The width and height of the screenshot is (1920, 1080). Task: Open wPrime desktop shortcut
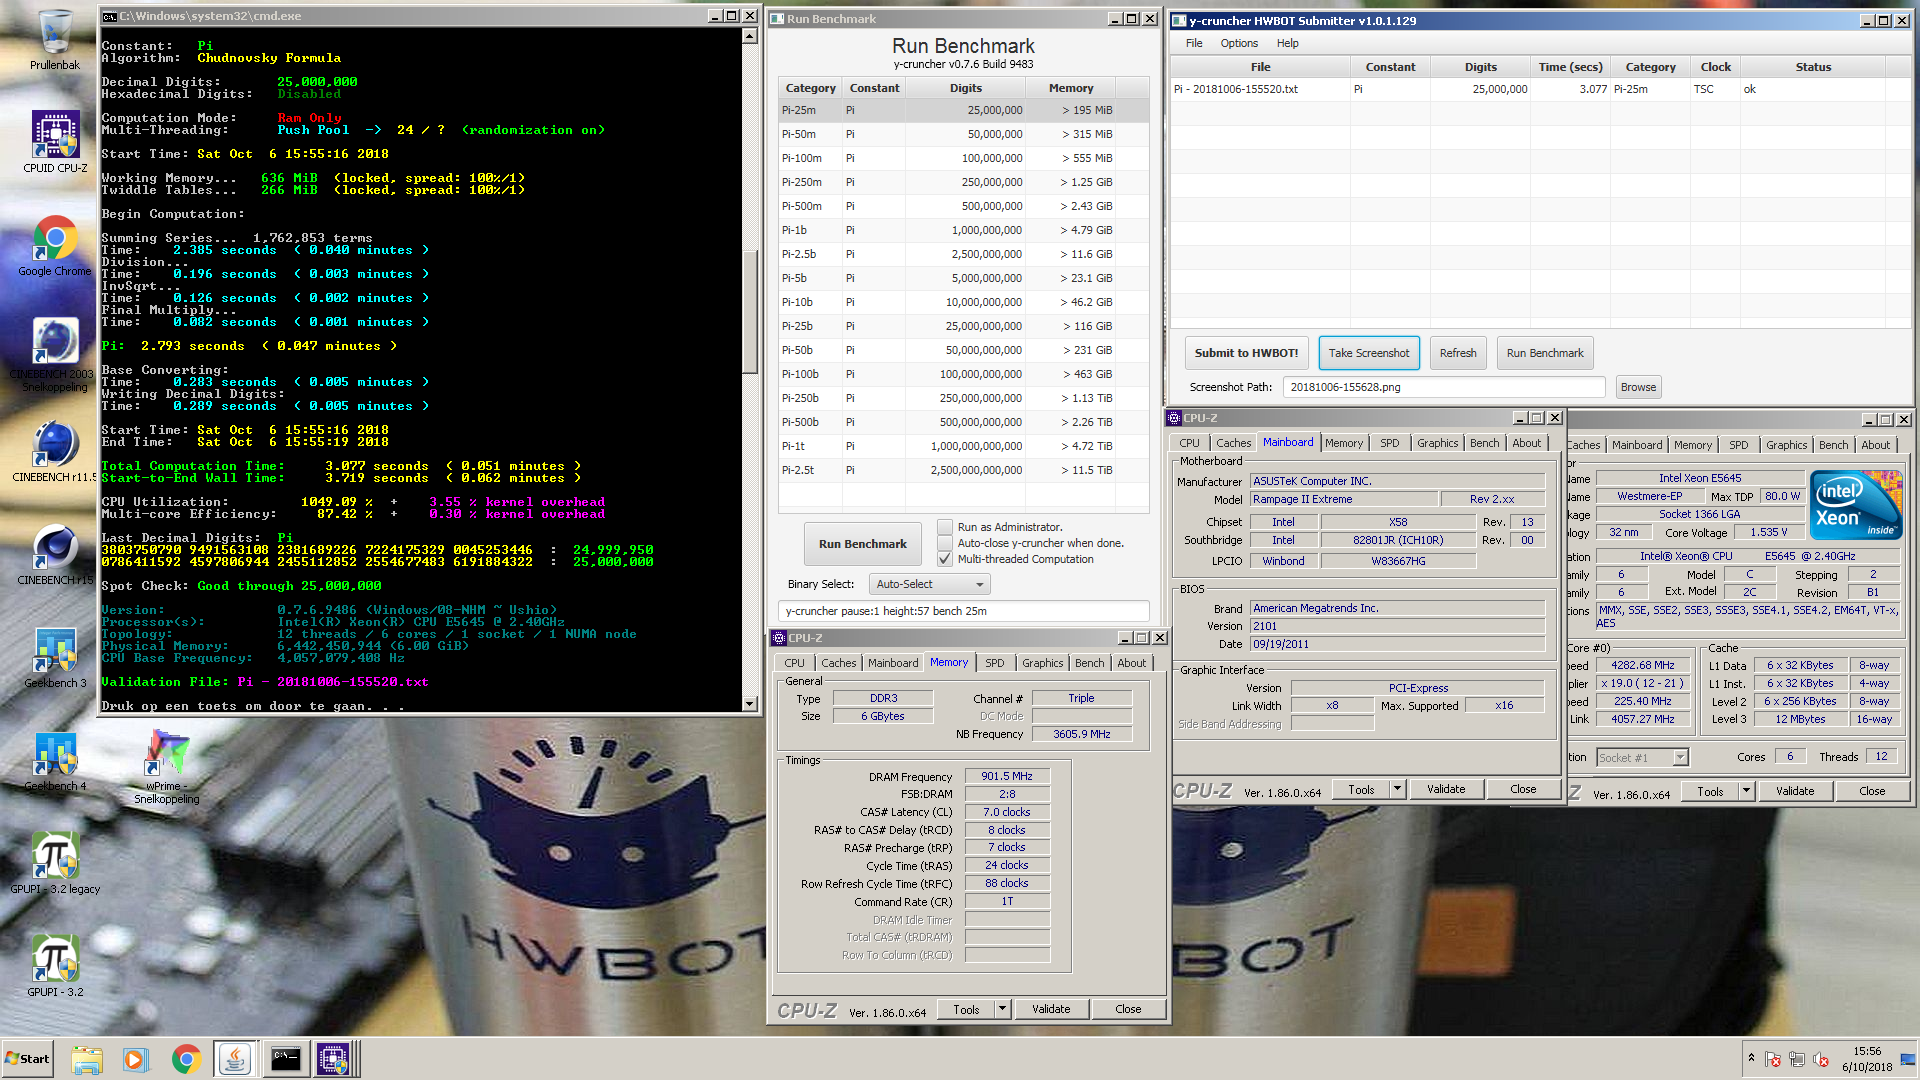[167, 766]
